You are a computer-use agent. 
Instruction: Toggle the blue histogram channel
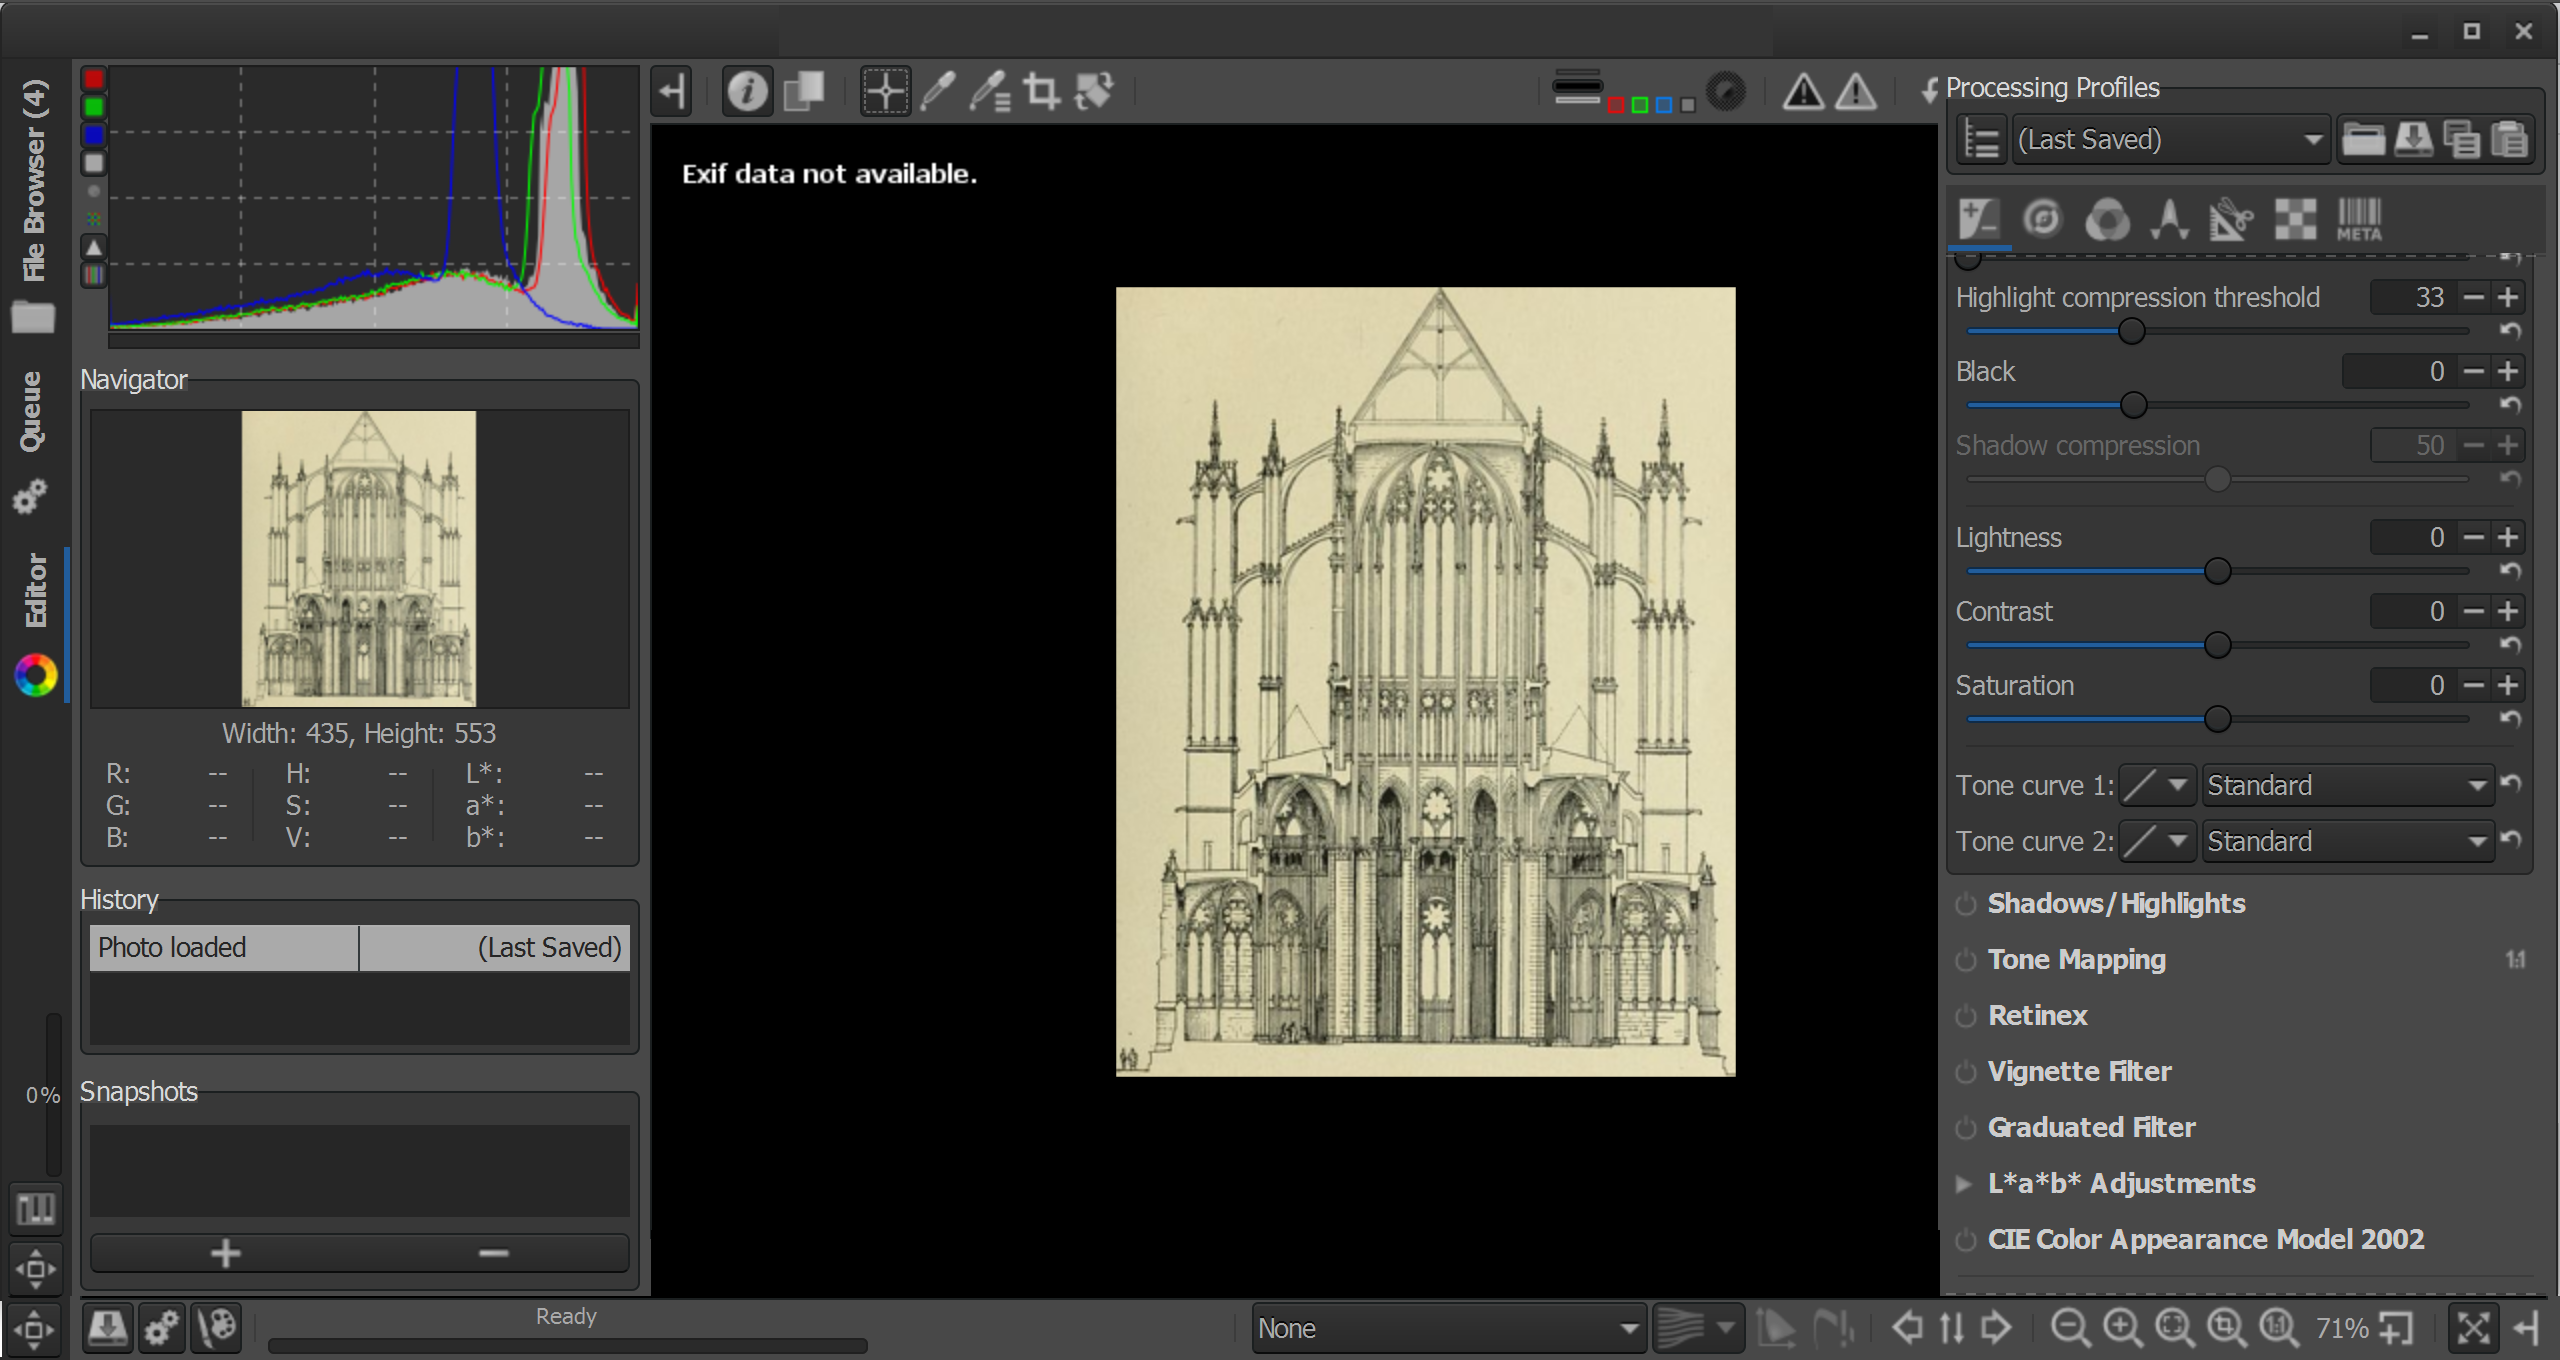[x=94, y=135]
